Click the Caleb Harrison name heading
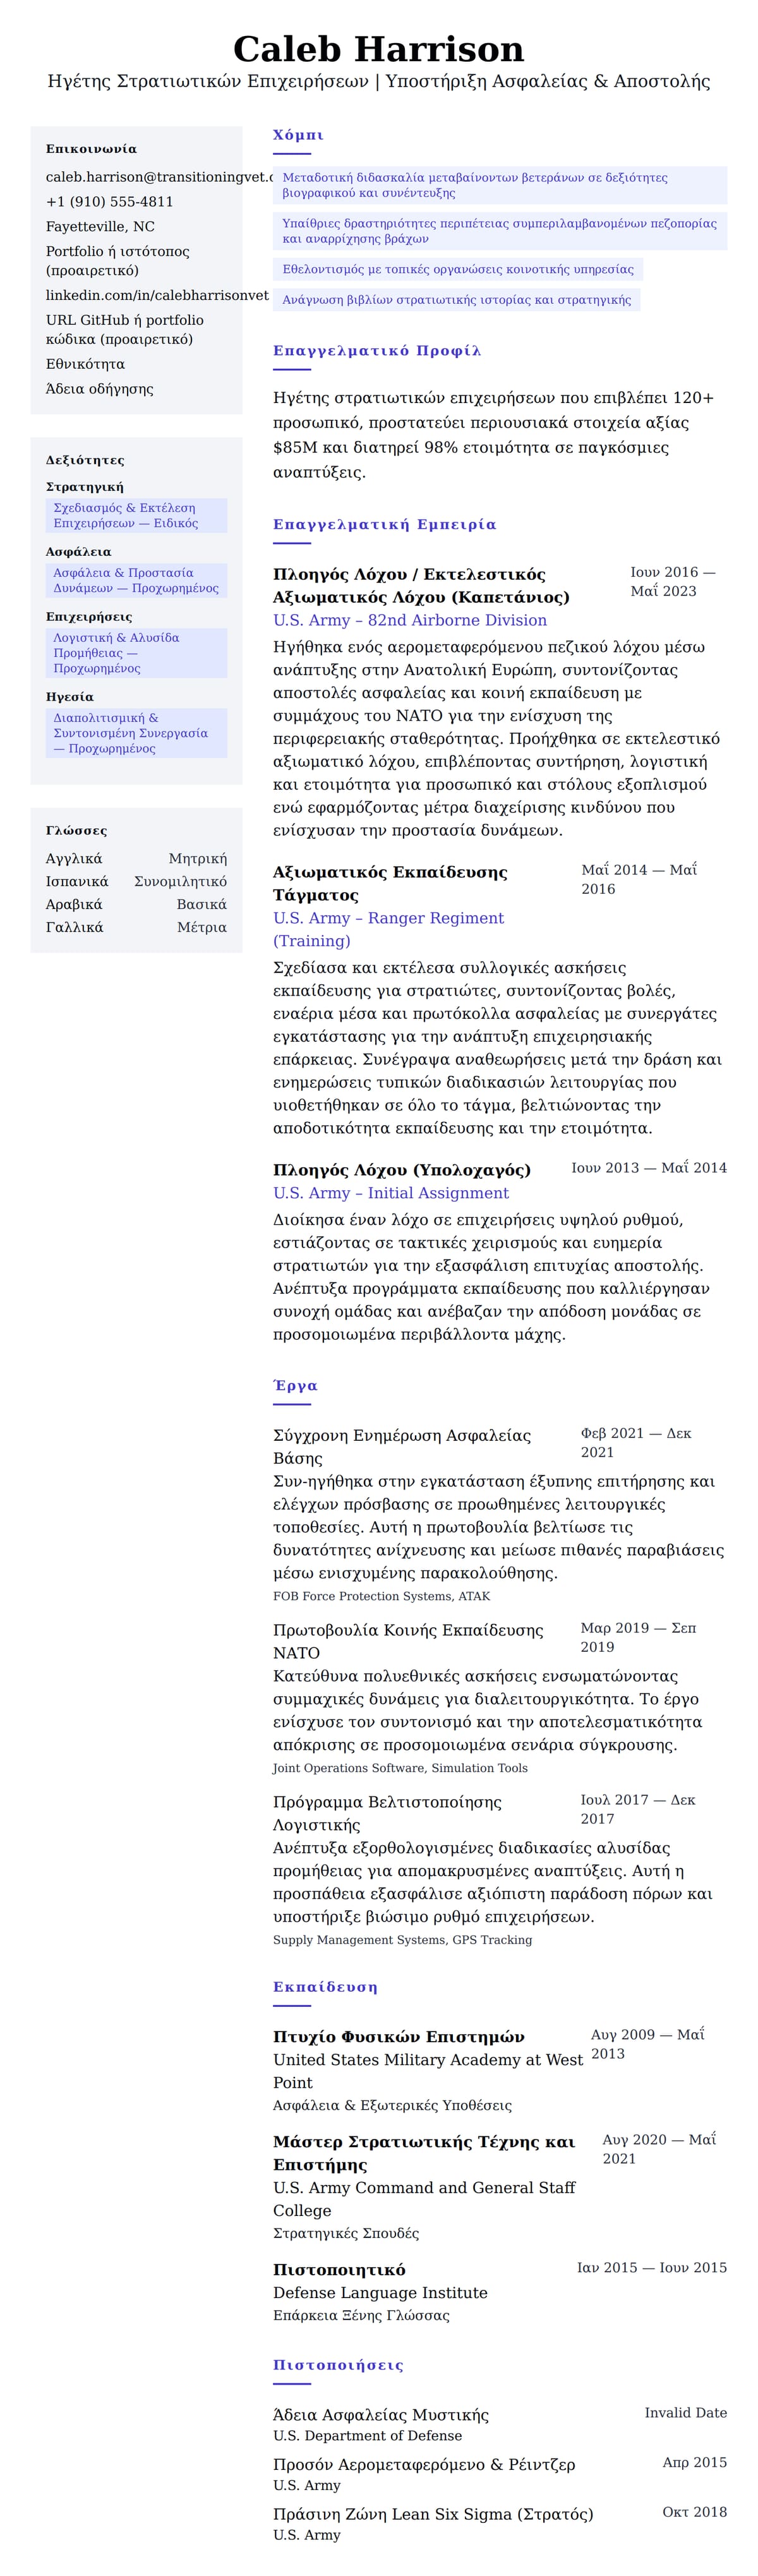The image size is (758, 2576). (378, 49)
